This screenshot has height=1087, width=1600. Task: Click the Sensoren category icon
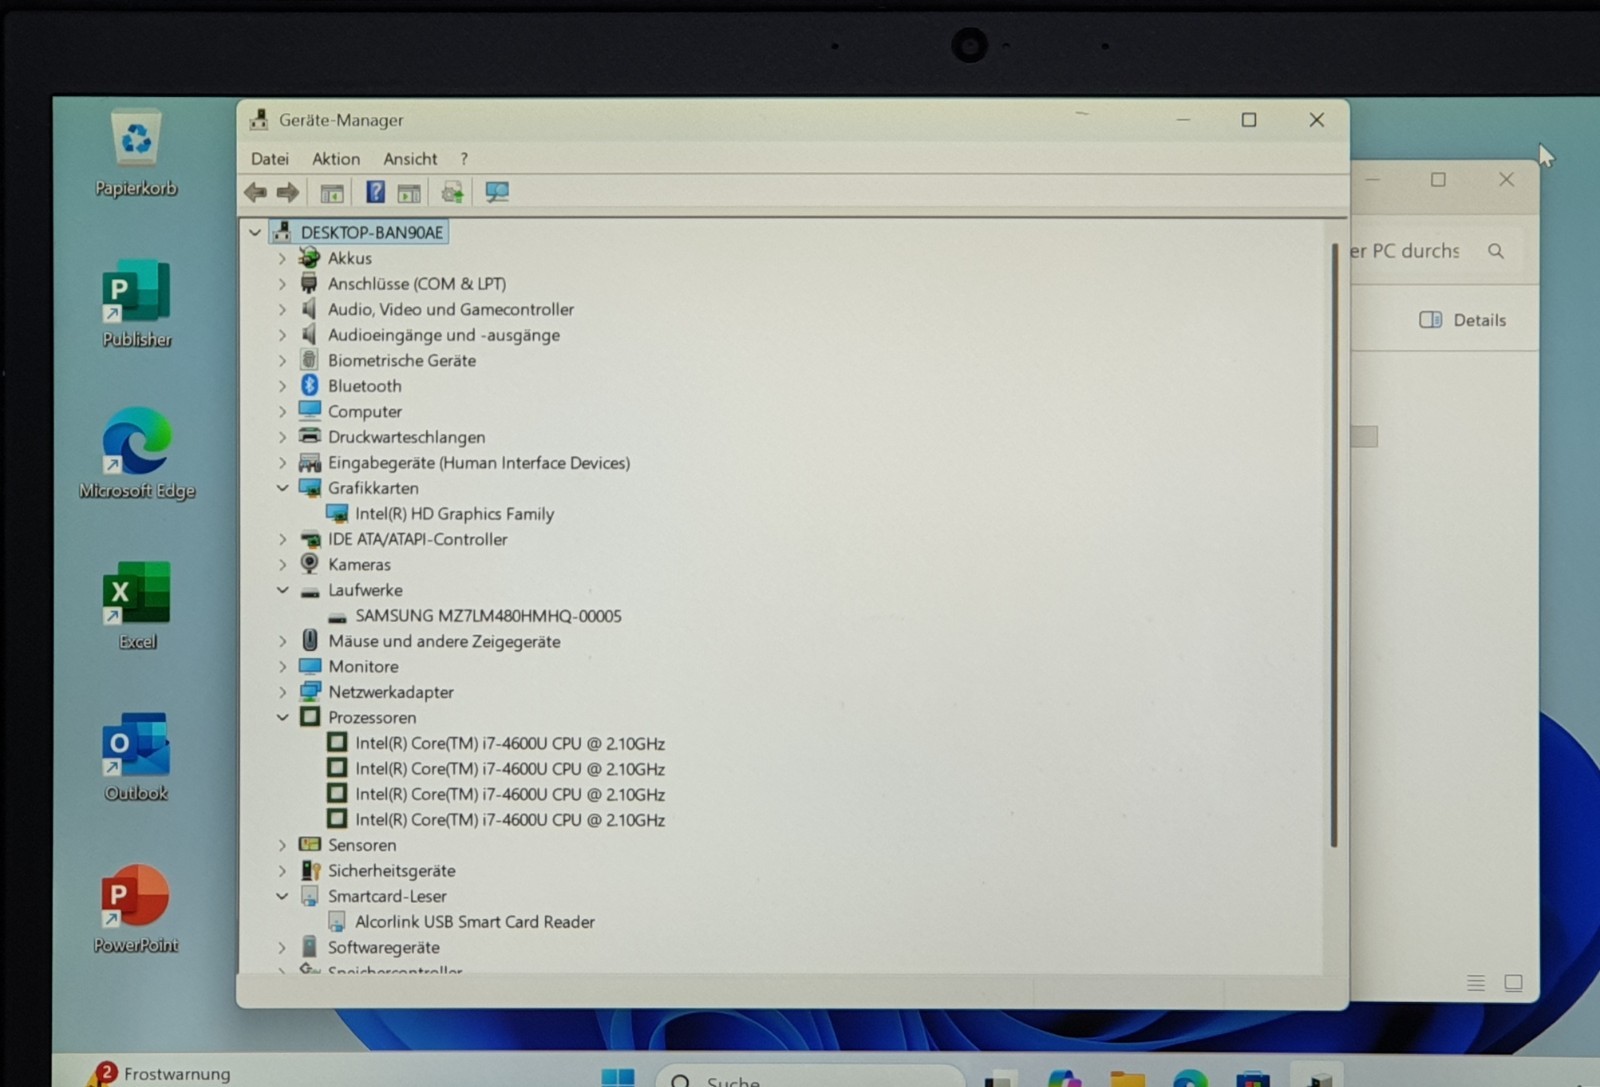click(310, 844)
